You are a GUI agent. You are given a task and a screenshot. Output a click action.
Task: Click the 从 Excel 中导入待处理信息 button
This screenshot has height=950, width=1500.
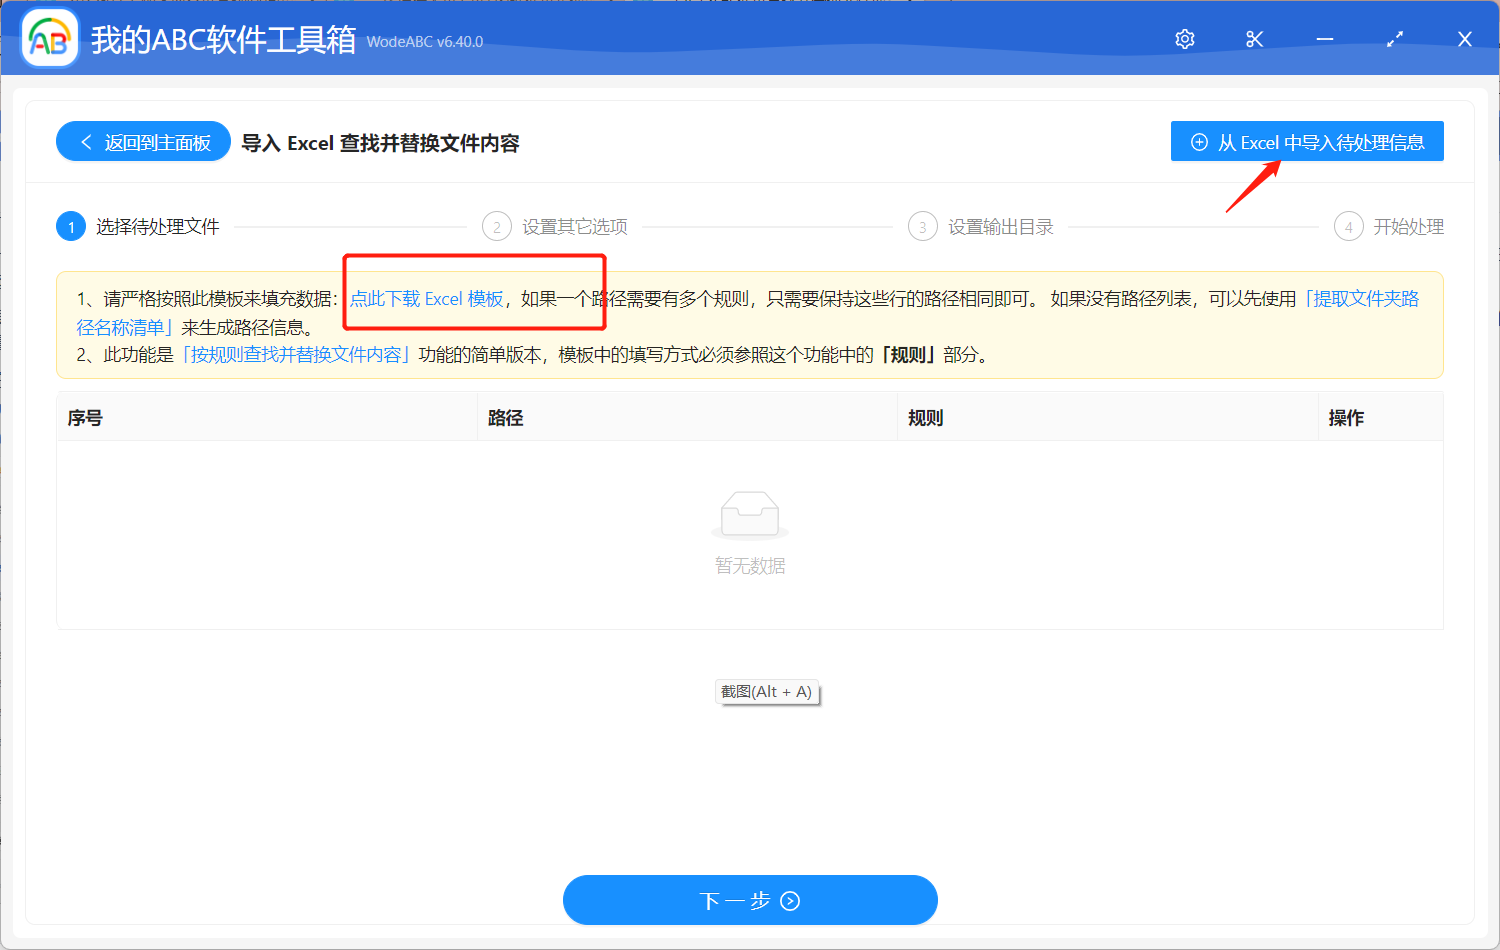(1307, 141)
